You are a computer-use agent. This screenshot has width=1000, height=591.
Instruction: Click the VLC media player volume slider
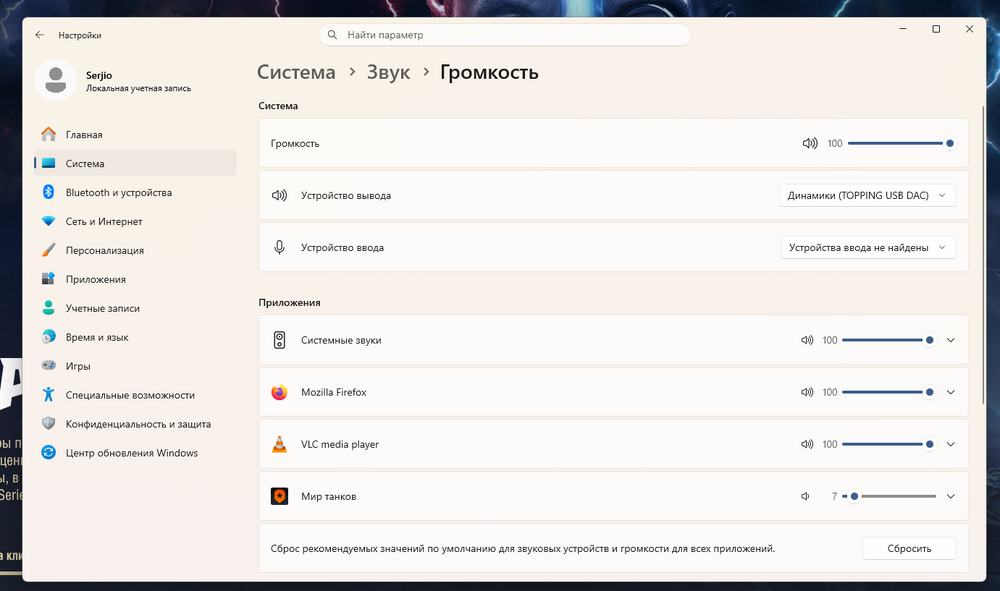click(x=889, y=444)
